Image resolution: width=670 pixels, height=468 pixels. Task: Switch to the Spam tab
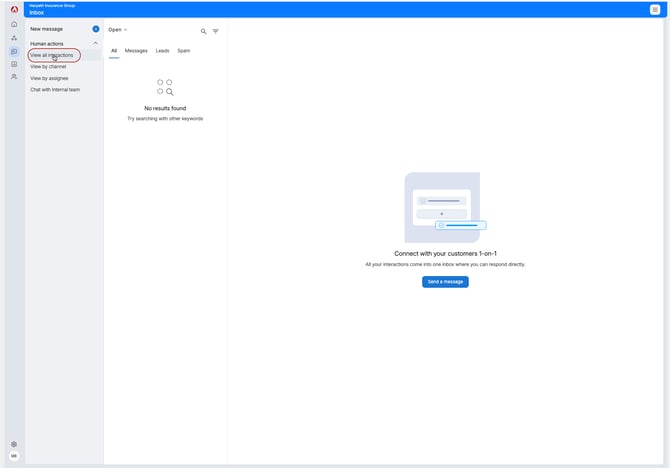(x=184, y=51)
